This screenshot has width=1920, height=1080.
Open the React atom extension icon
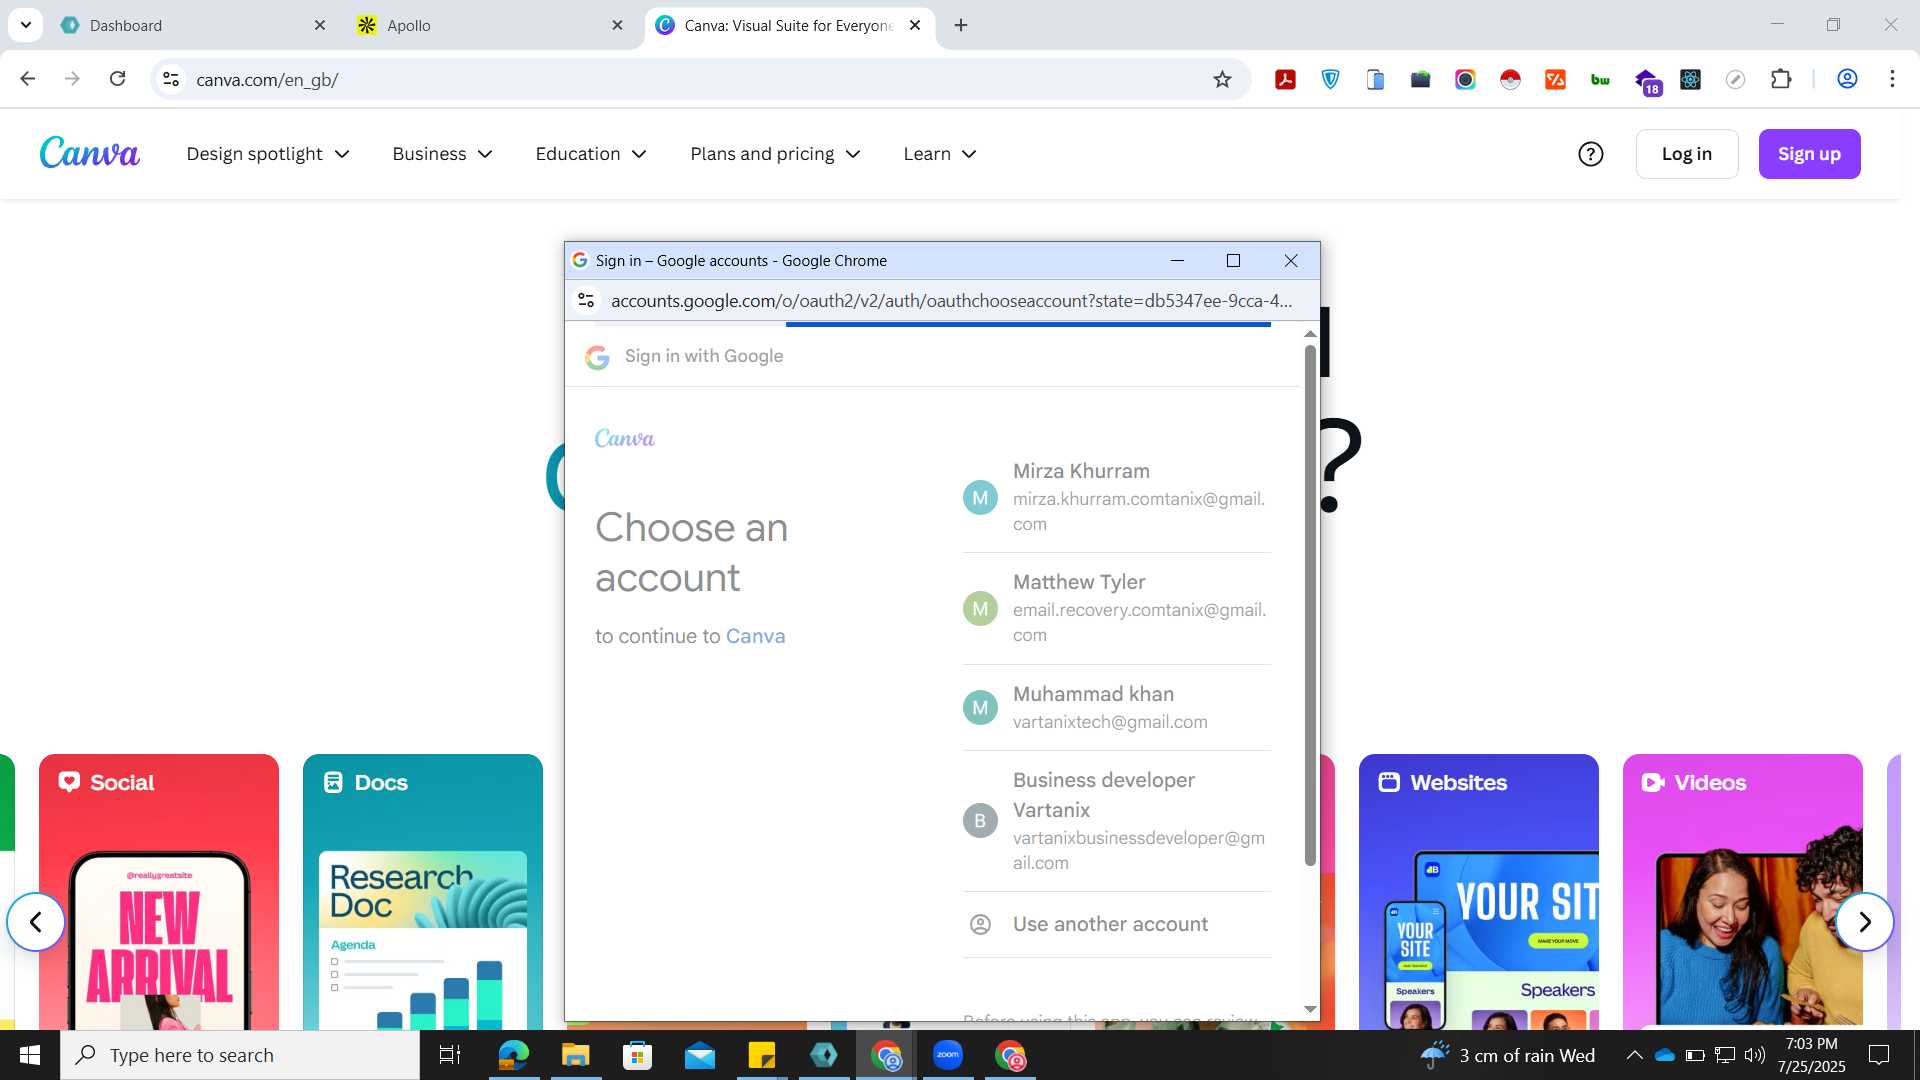(1691, 79)
